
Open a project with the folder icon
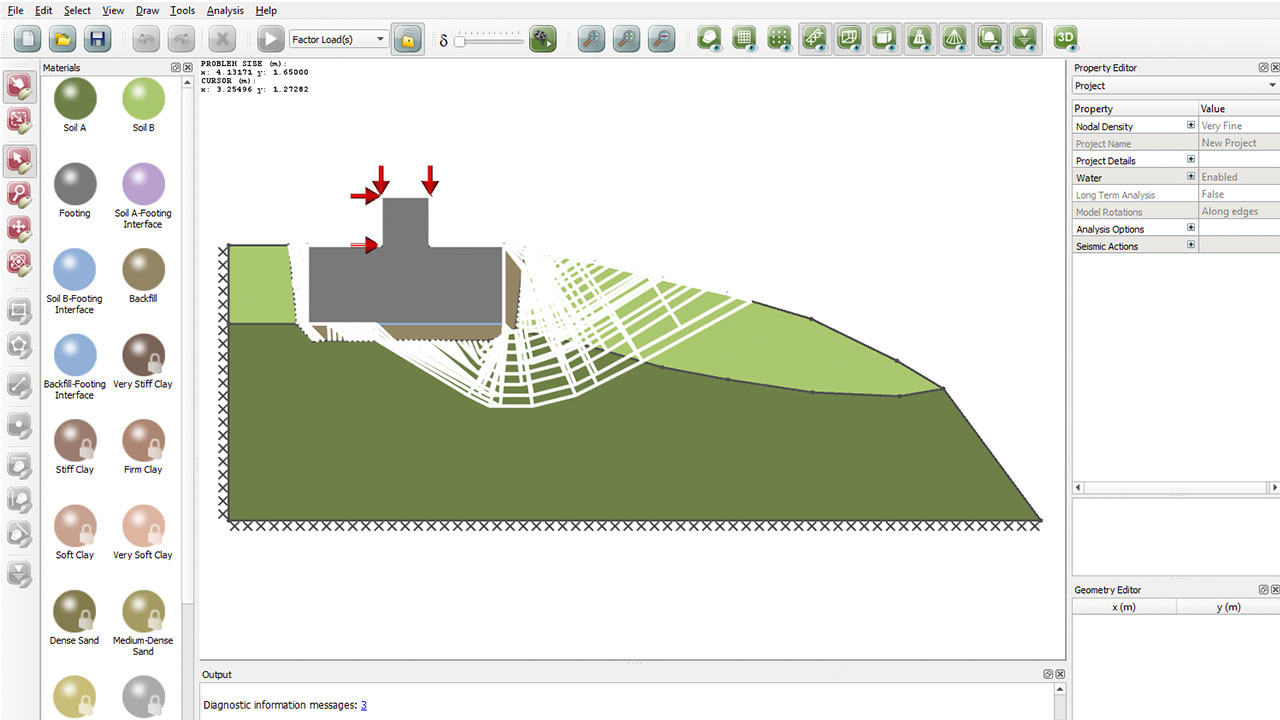point(62,39)
